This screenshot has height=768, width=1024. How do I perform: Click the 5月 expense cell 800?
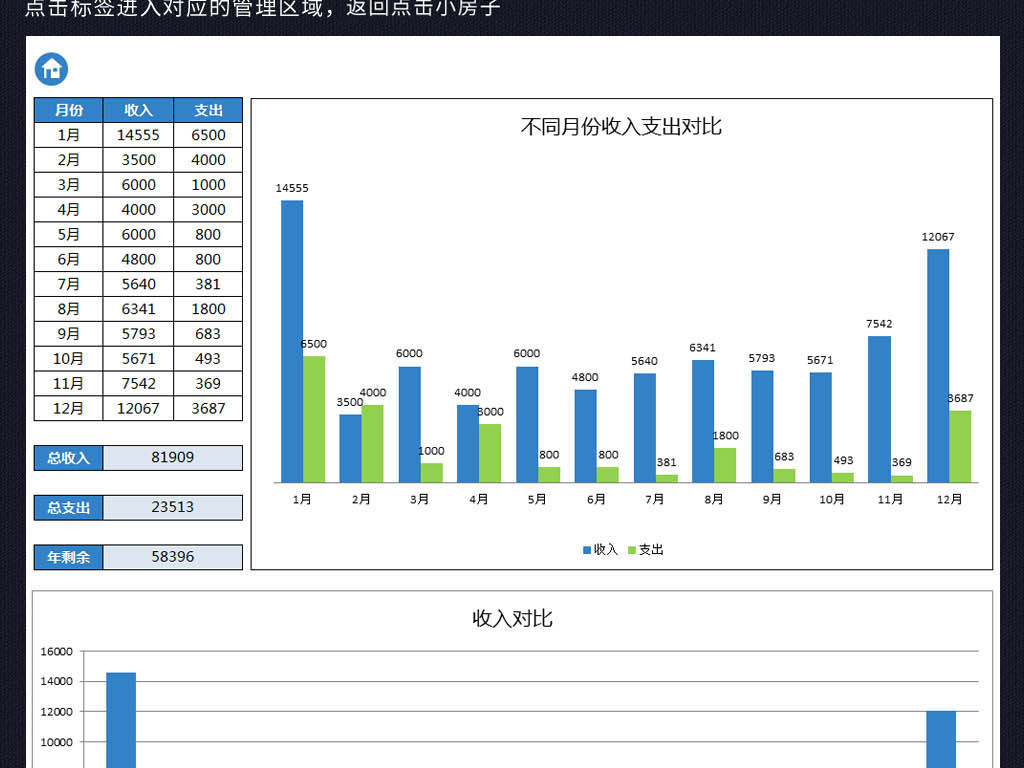[x=208, y=234]
